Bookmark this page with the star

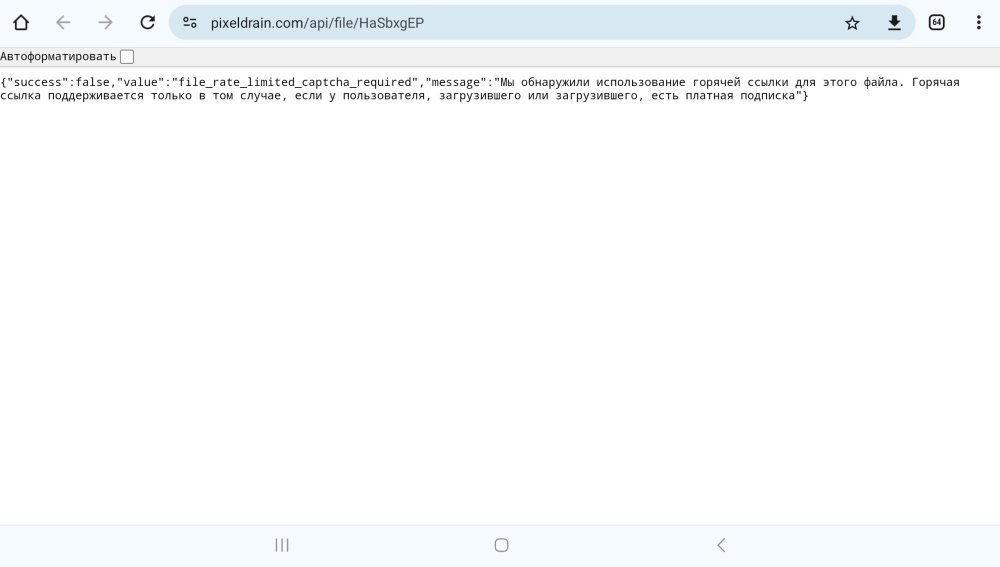852,24
